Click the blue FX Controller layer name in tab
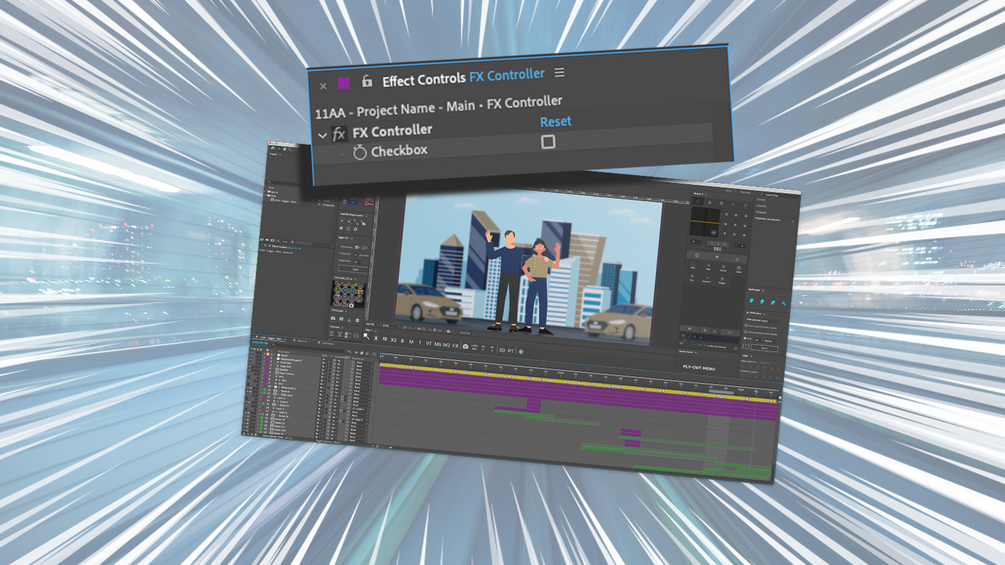Viewport: 1005px width, 565px height. coord(507,76)
